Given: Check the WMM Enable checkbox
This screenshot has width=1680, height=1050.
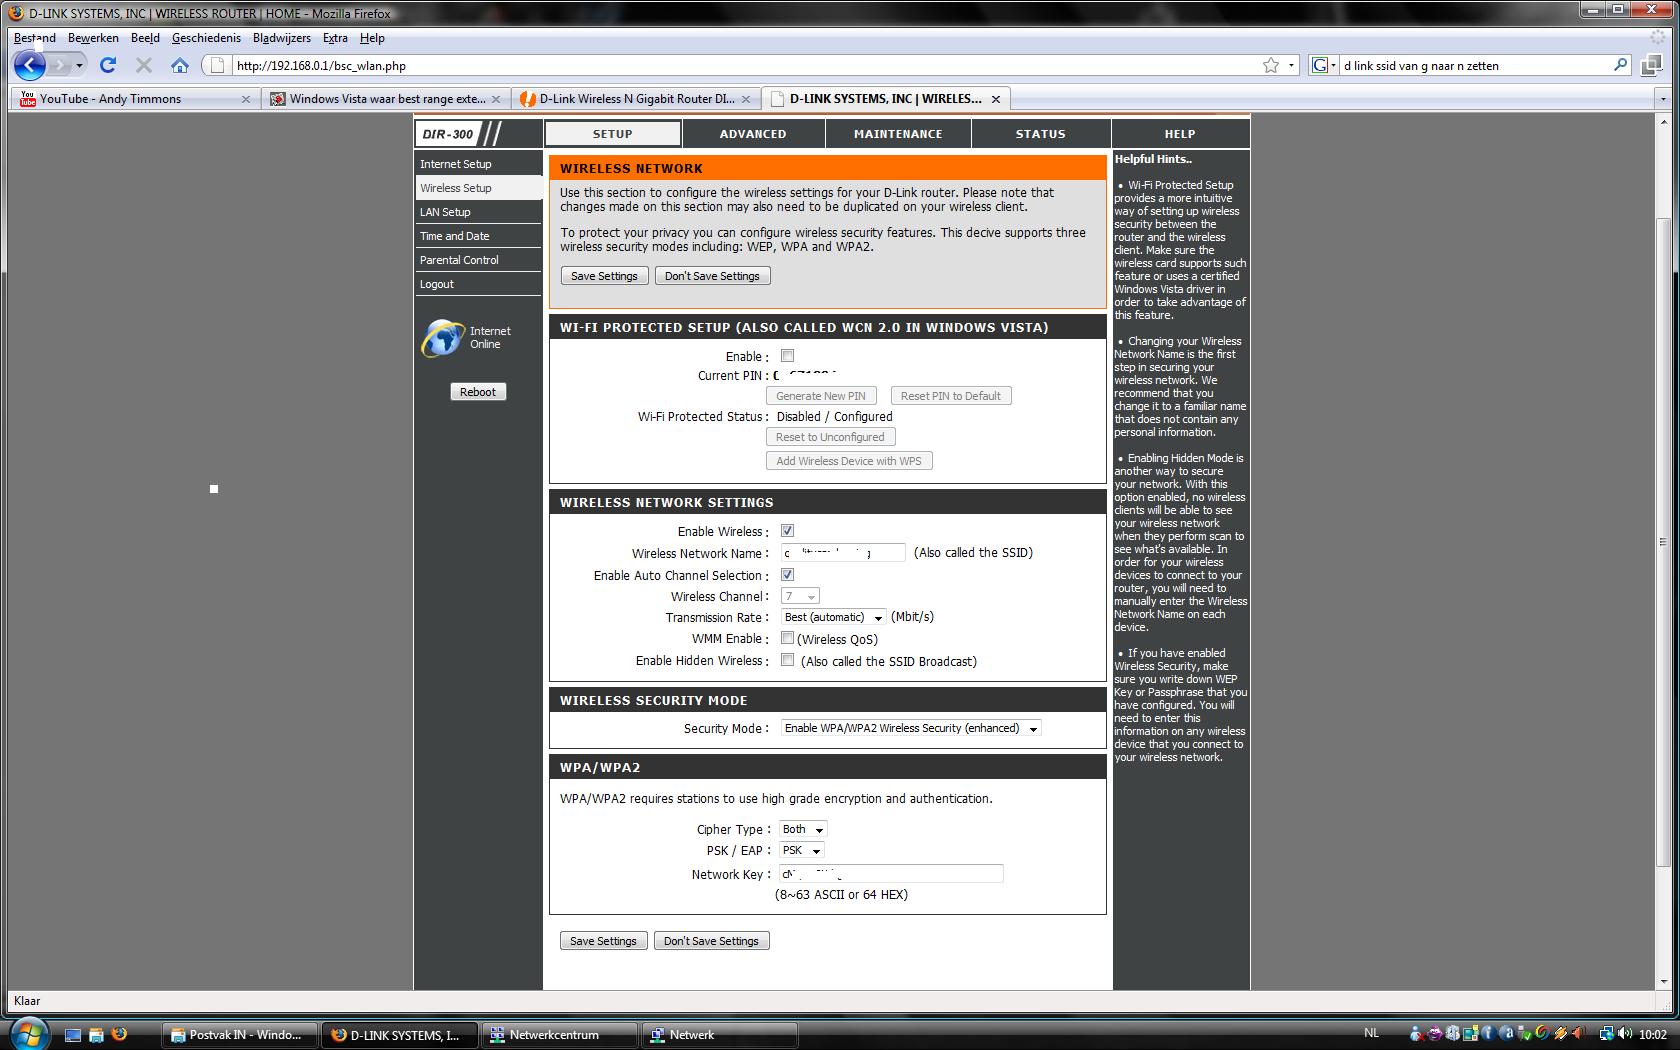Looking at the screenshot, I should pyautogui.click(x=787, y=638).
